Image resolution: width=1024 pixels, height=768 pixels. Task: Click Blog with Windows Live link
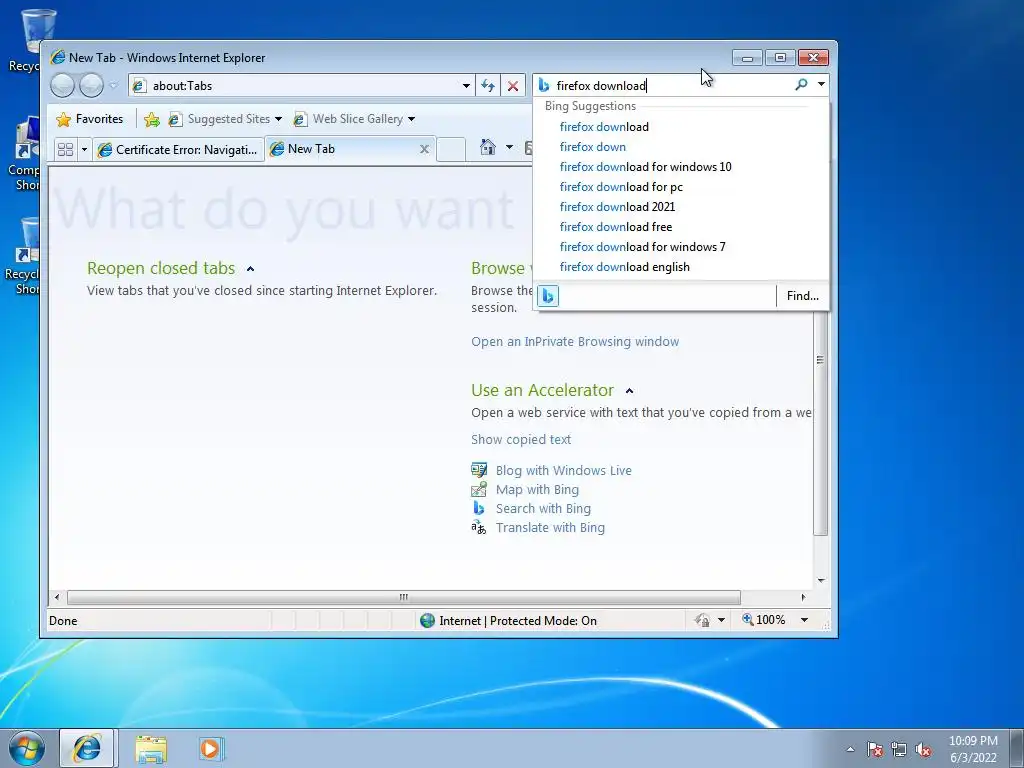click(563, 470)
